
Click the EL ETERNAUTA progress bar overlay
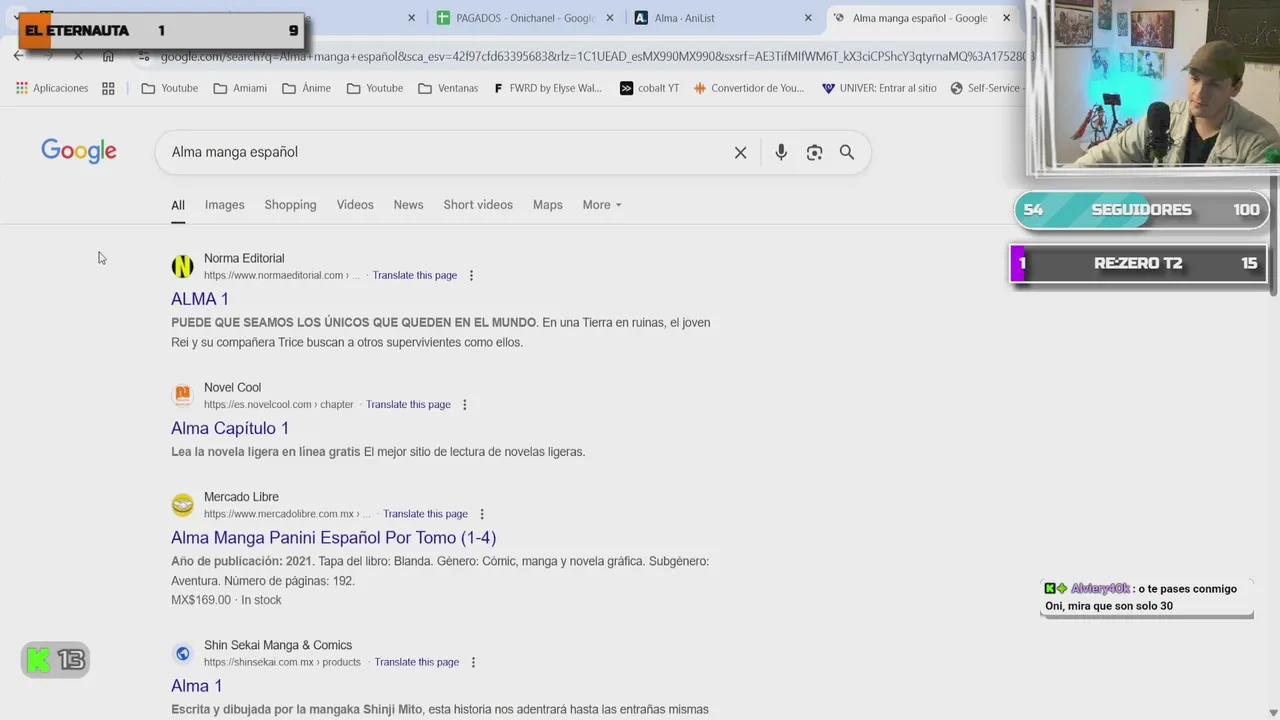(x=161, y=31)
